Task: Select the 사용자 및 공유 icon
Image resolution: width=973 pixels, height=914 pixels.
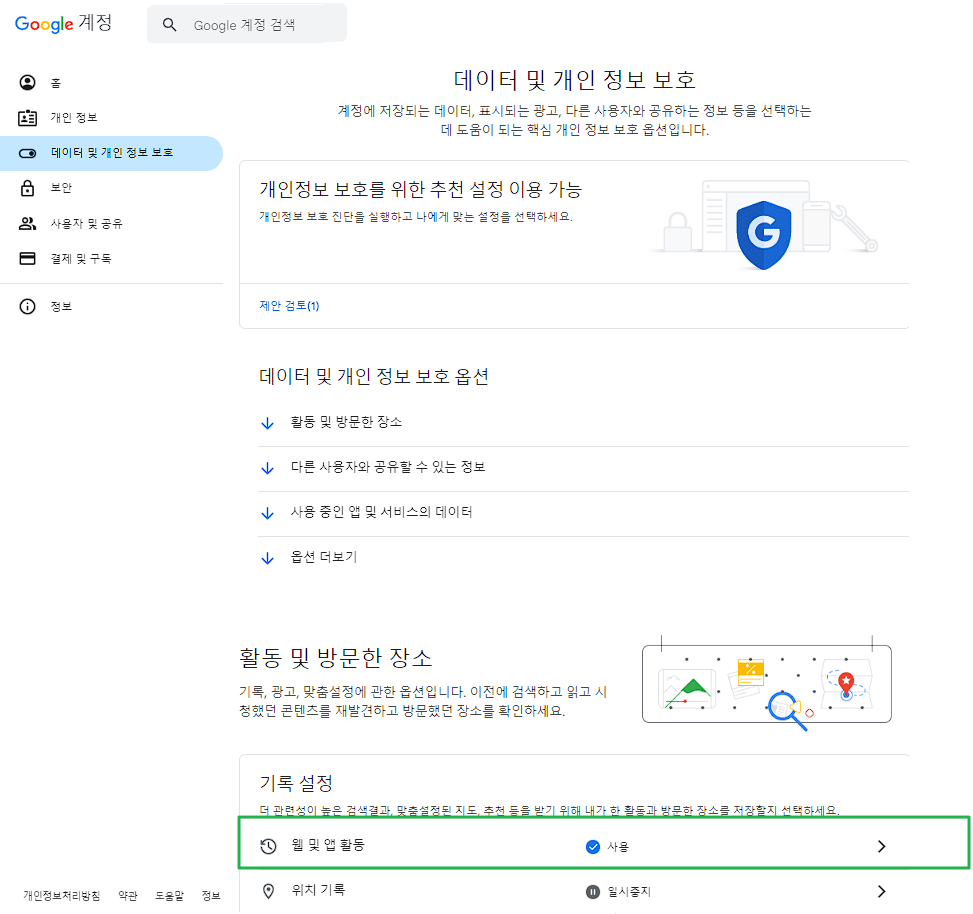Action: 27,222
